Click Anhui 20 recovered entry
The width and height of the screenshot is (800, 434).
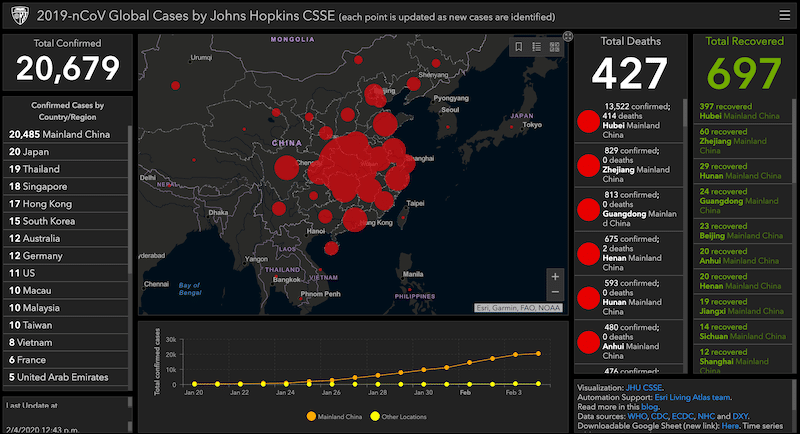point(742,256)
